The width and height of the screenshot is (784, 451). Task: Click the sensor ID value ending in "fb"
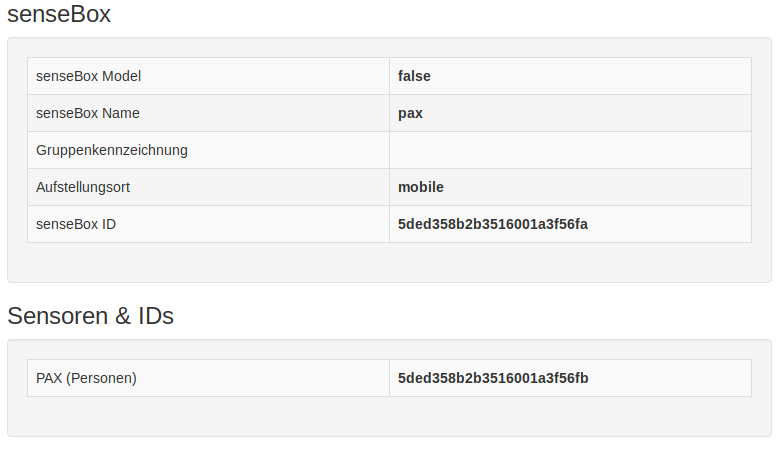tap(493, 378)
